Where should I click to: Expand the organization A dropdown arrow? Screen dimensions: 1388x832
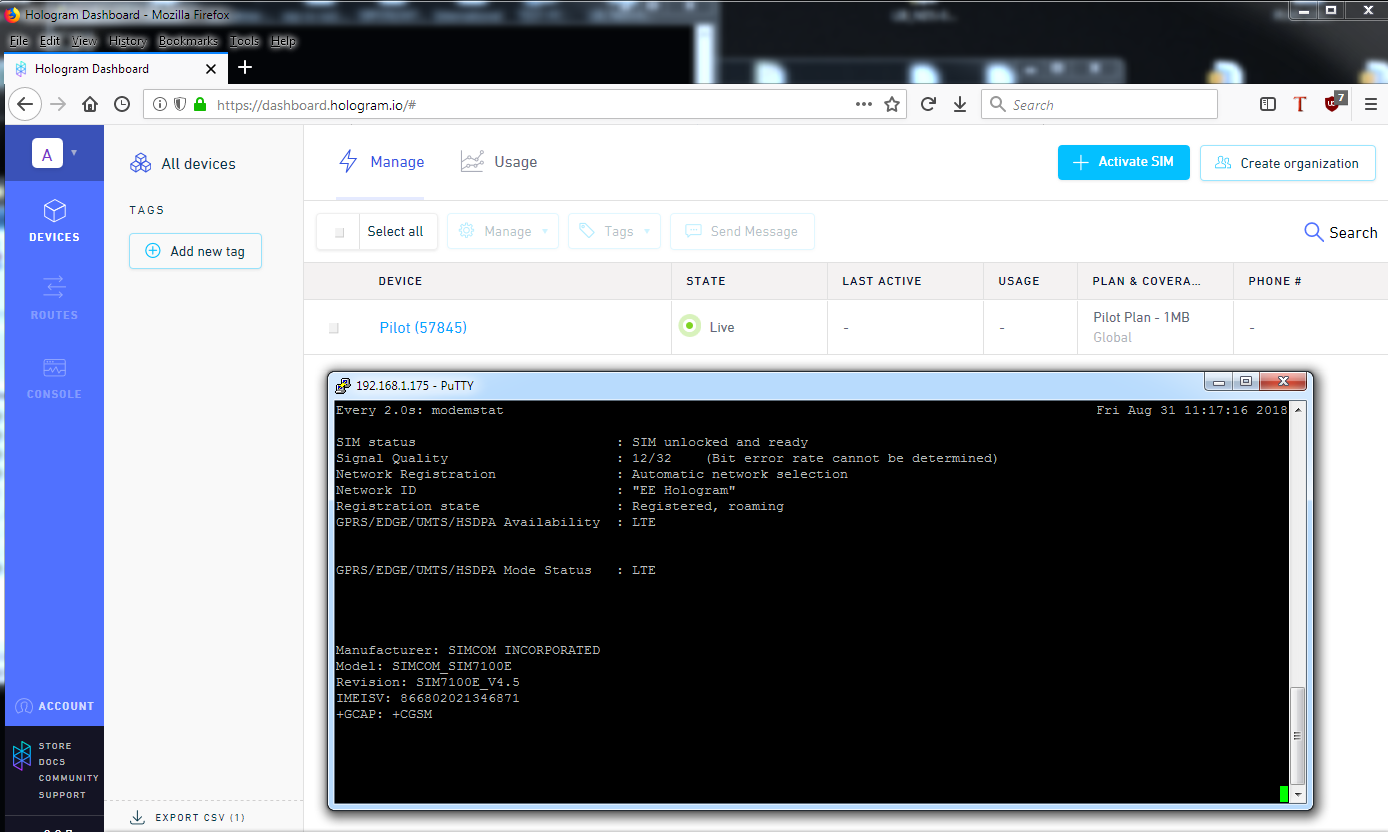(x=74, y=153)
